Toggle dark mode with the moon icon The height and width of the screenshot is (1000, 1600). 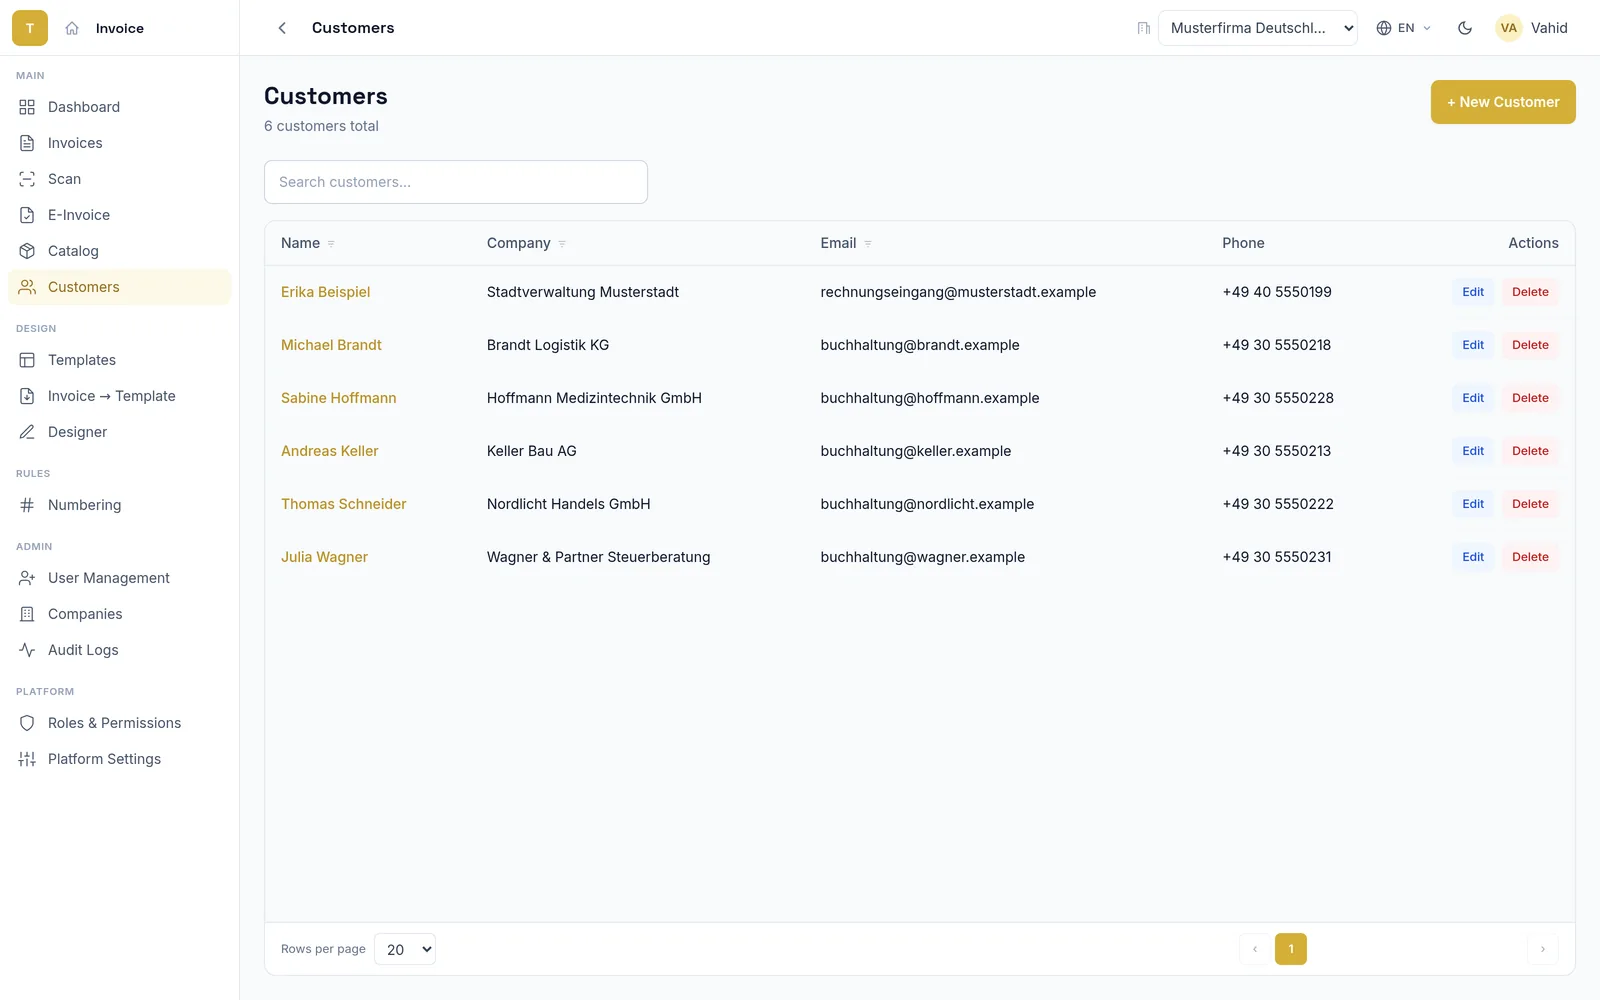1465,28
